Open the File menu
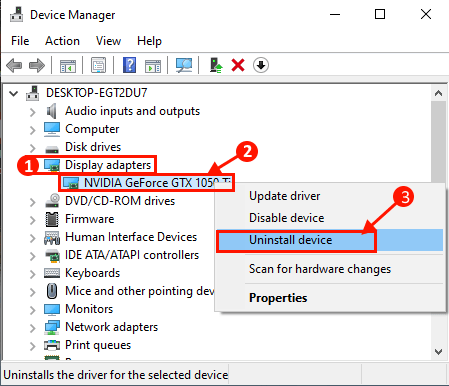This screenshot has width=449, height=386. tap(20, 41)
